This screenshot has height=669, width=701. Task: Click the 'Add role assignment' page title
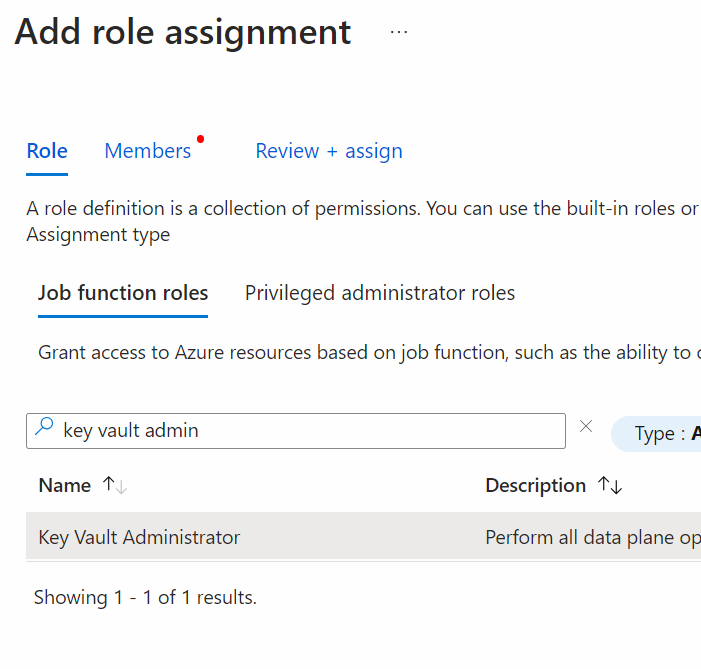183,32
